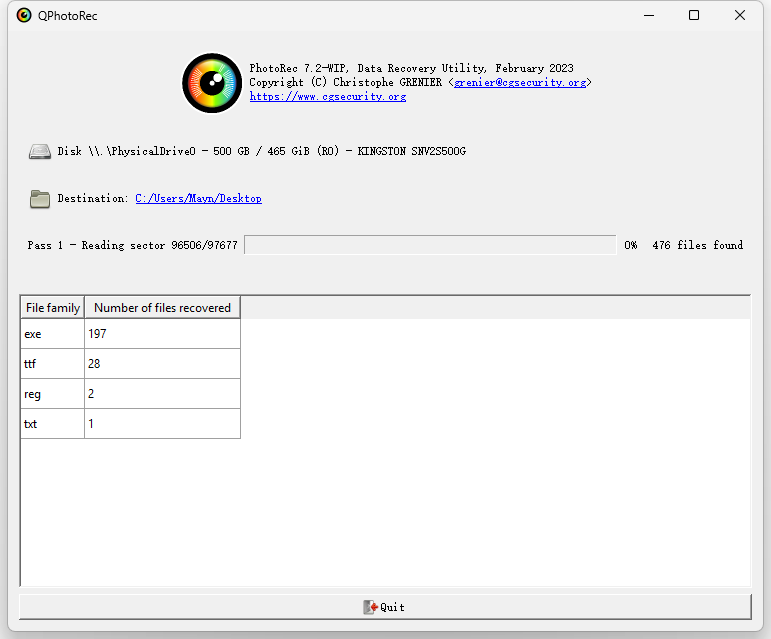Select the txt file family cell
The width and height of the screenshot is (771, 639).
(53, 424)
